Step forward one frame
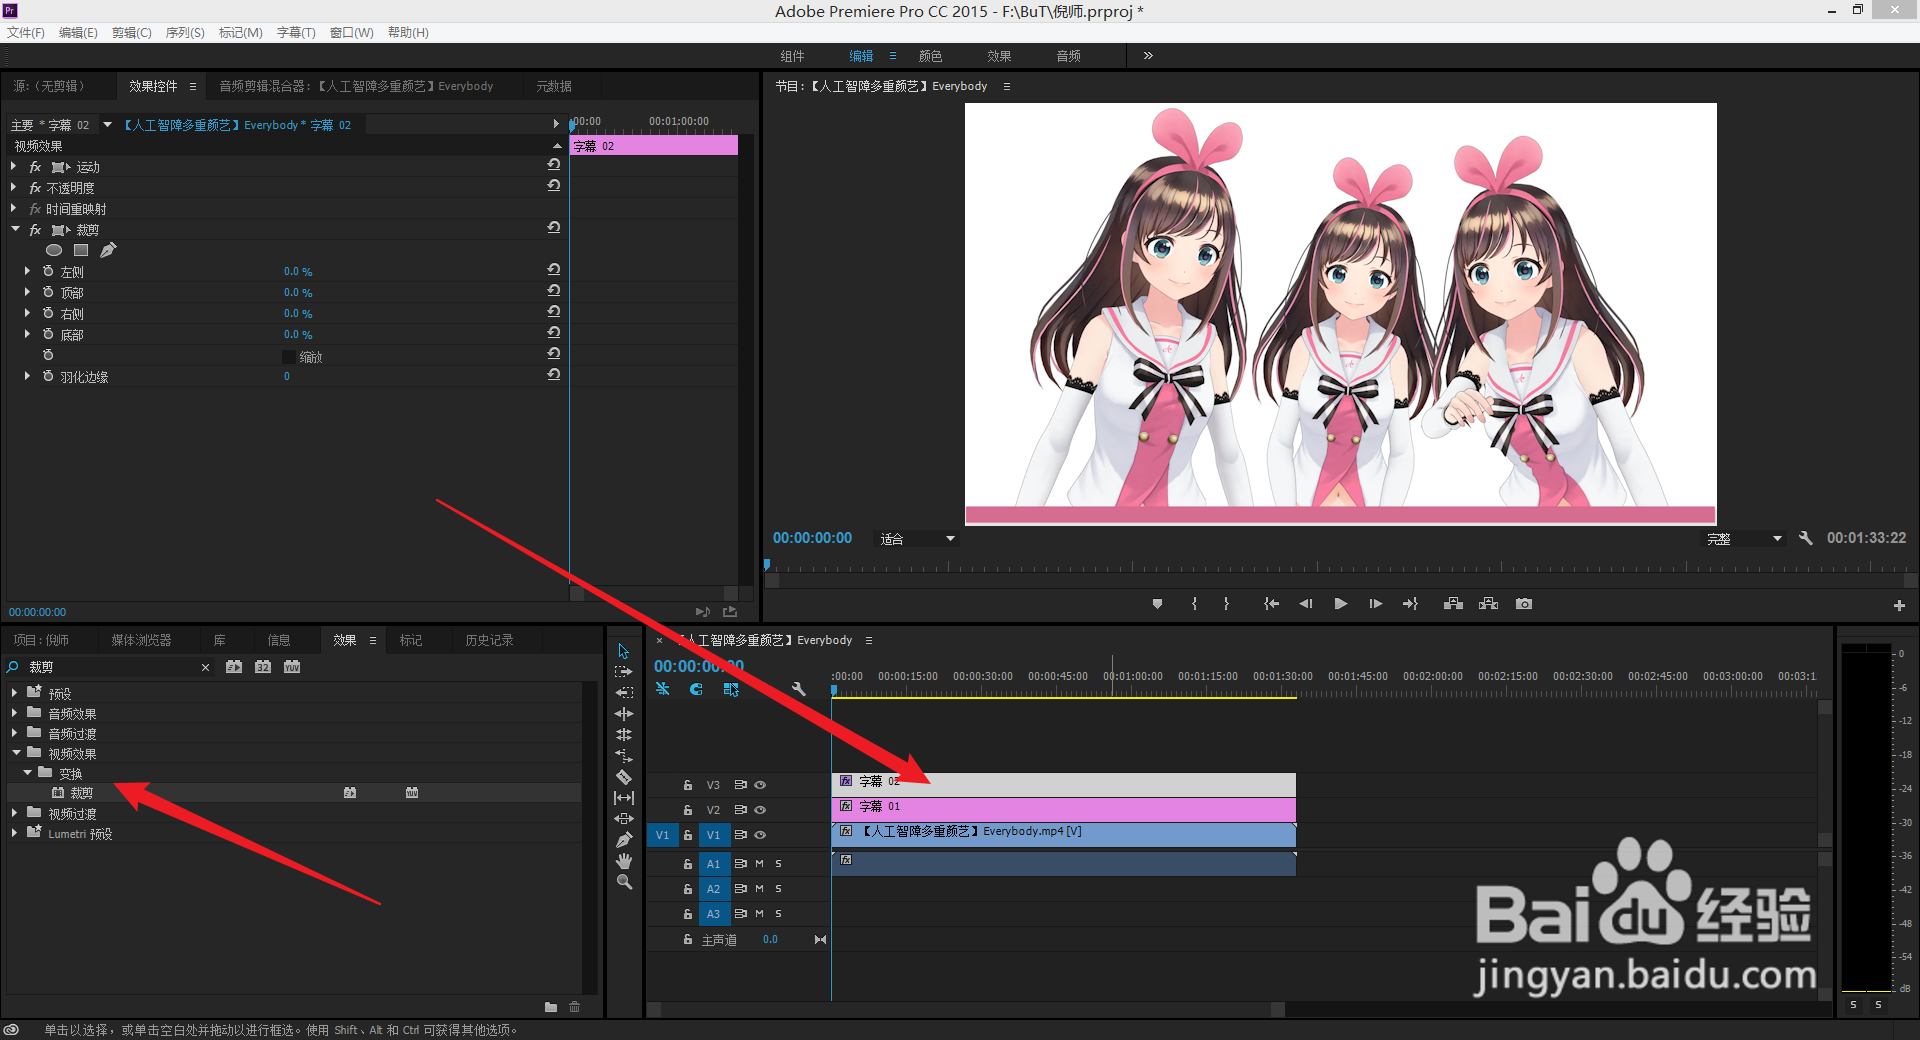 click(x=1376, y=604)
